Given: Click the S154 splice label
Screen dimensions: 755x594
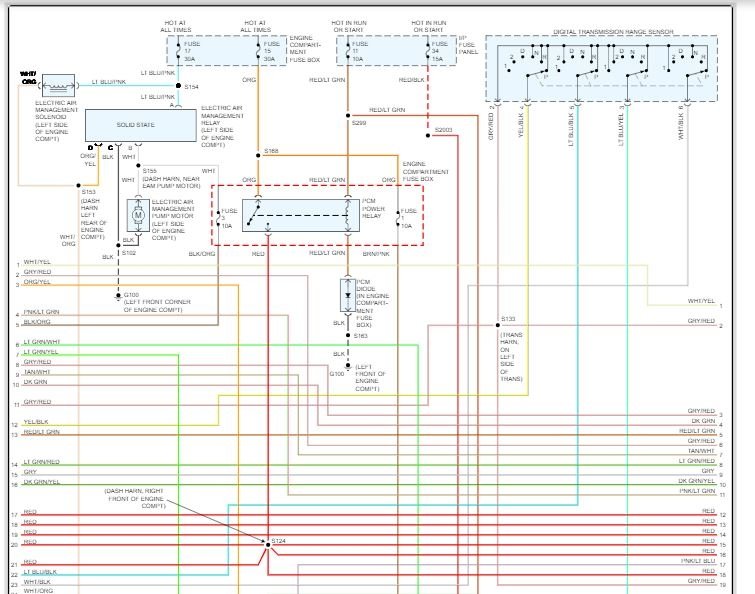Looking at the screenshot, I should point(191,87).
